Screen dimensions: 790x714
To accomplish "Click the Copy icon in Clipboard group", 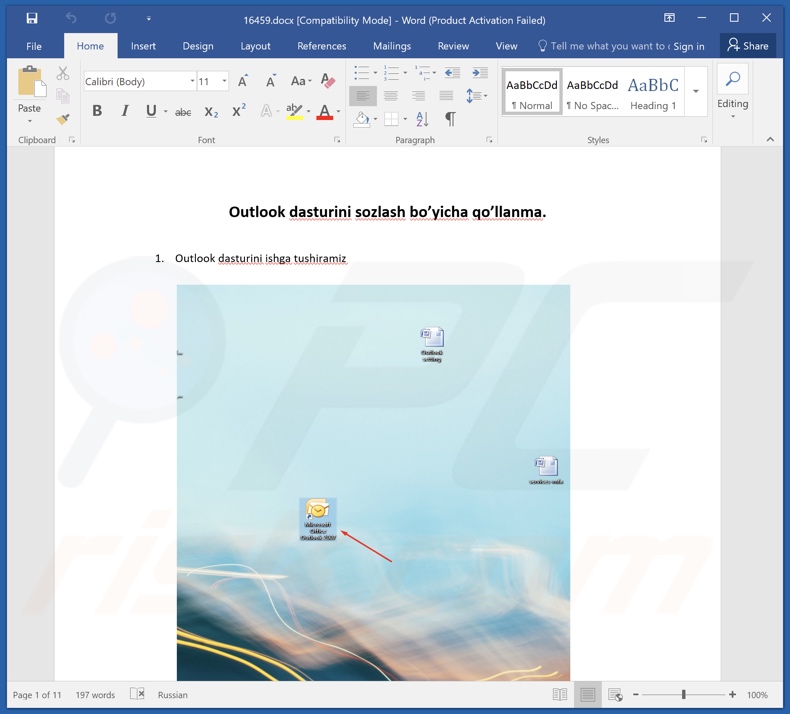I will [63, 96].
